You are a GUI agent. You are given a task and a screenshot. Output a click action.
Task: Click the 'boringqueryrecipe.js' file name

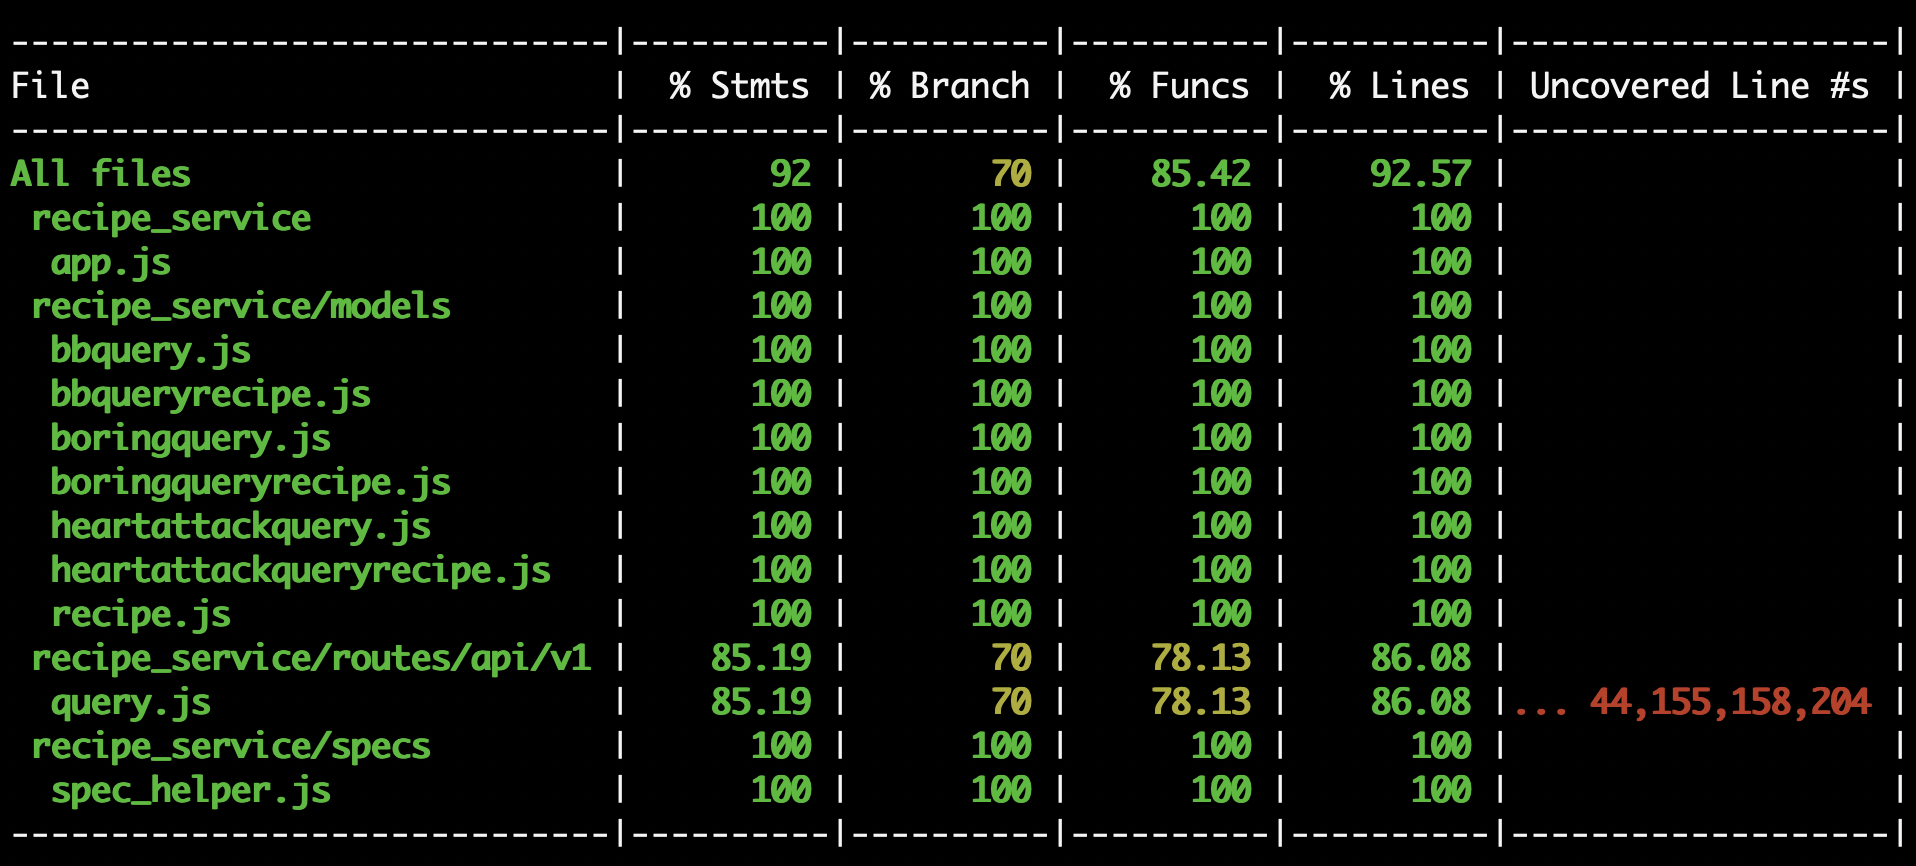coord(251,482)
